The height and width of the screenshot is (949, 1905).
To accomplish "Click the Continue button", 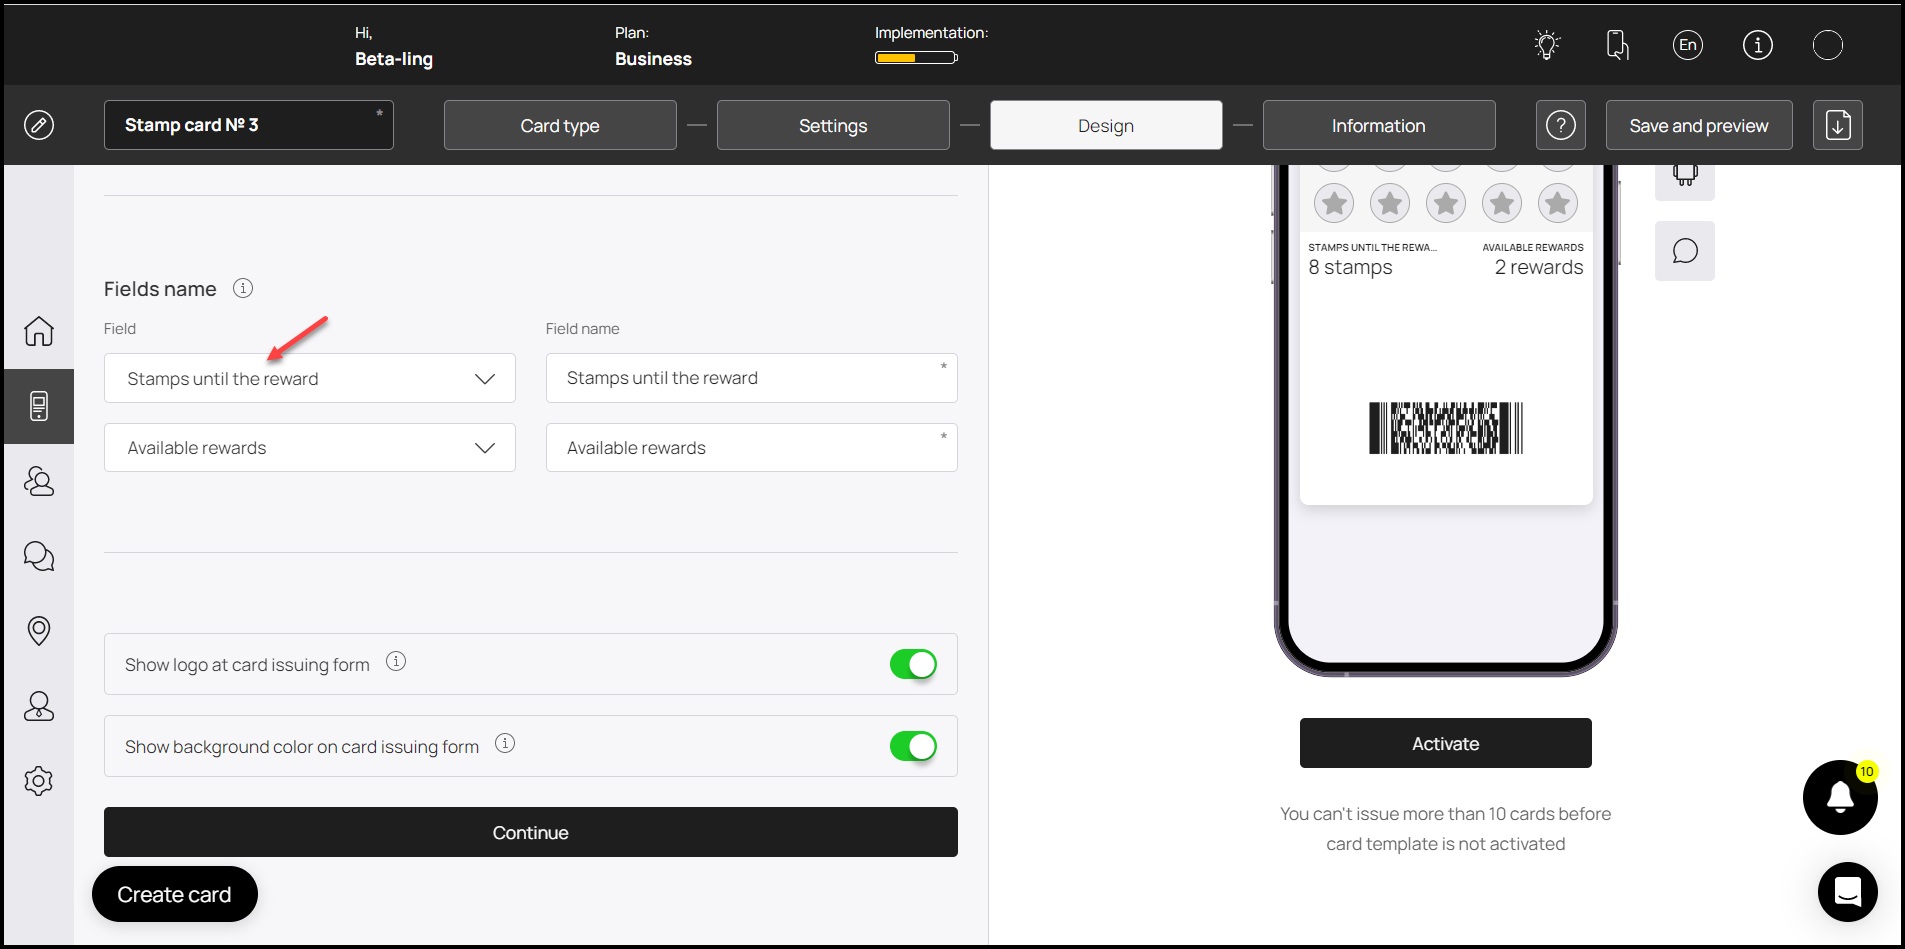I will pyautogui.click(x=531, y=832).
